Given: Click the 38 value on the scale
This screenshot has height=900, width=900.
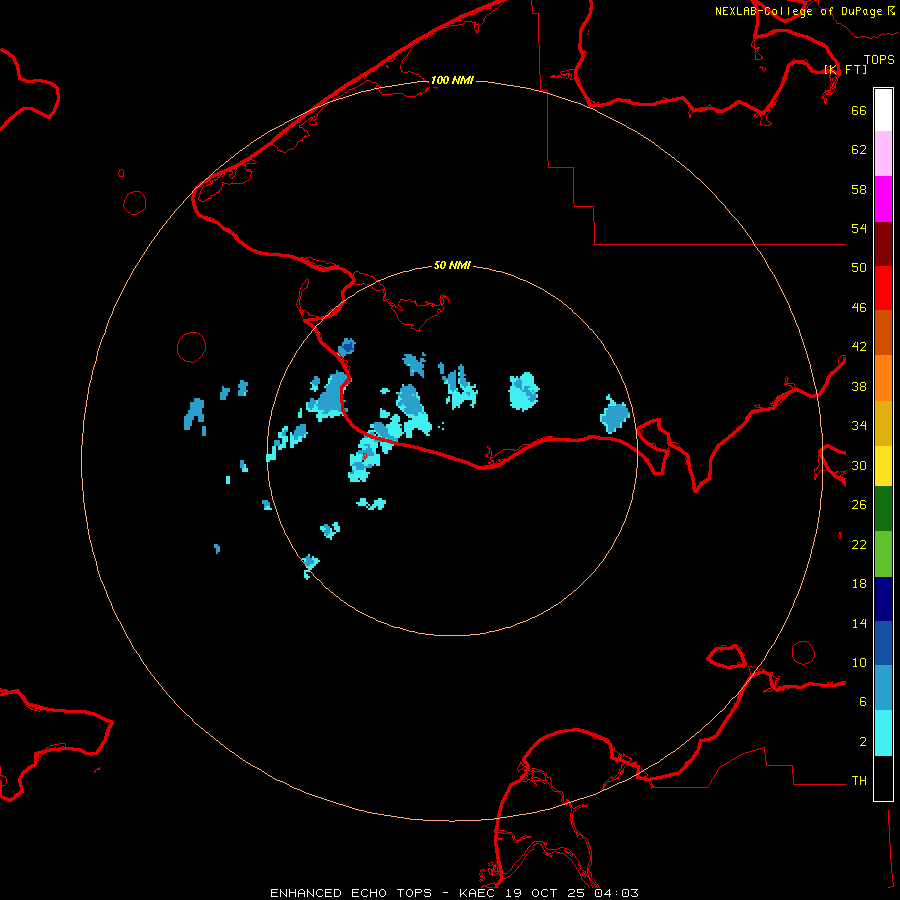Looking at the screenshot, I should click(x=859, y=386).
